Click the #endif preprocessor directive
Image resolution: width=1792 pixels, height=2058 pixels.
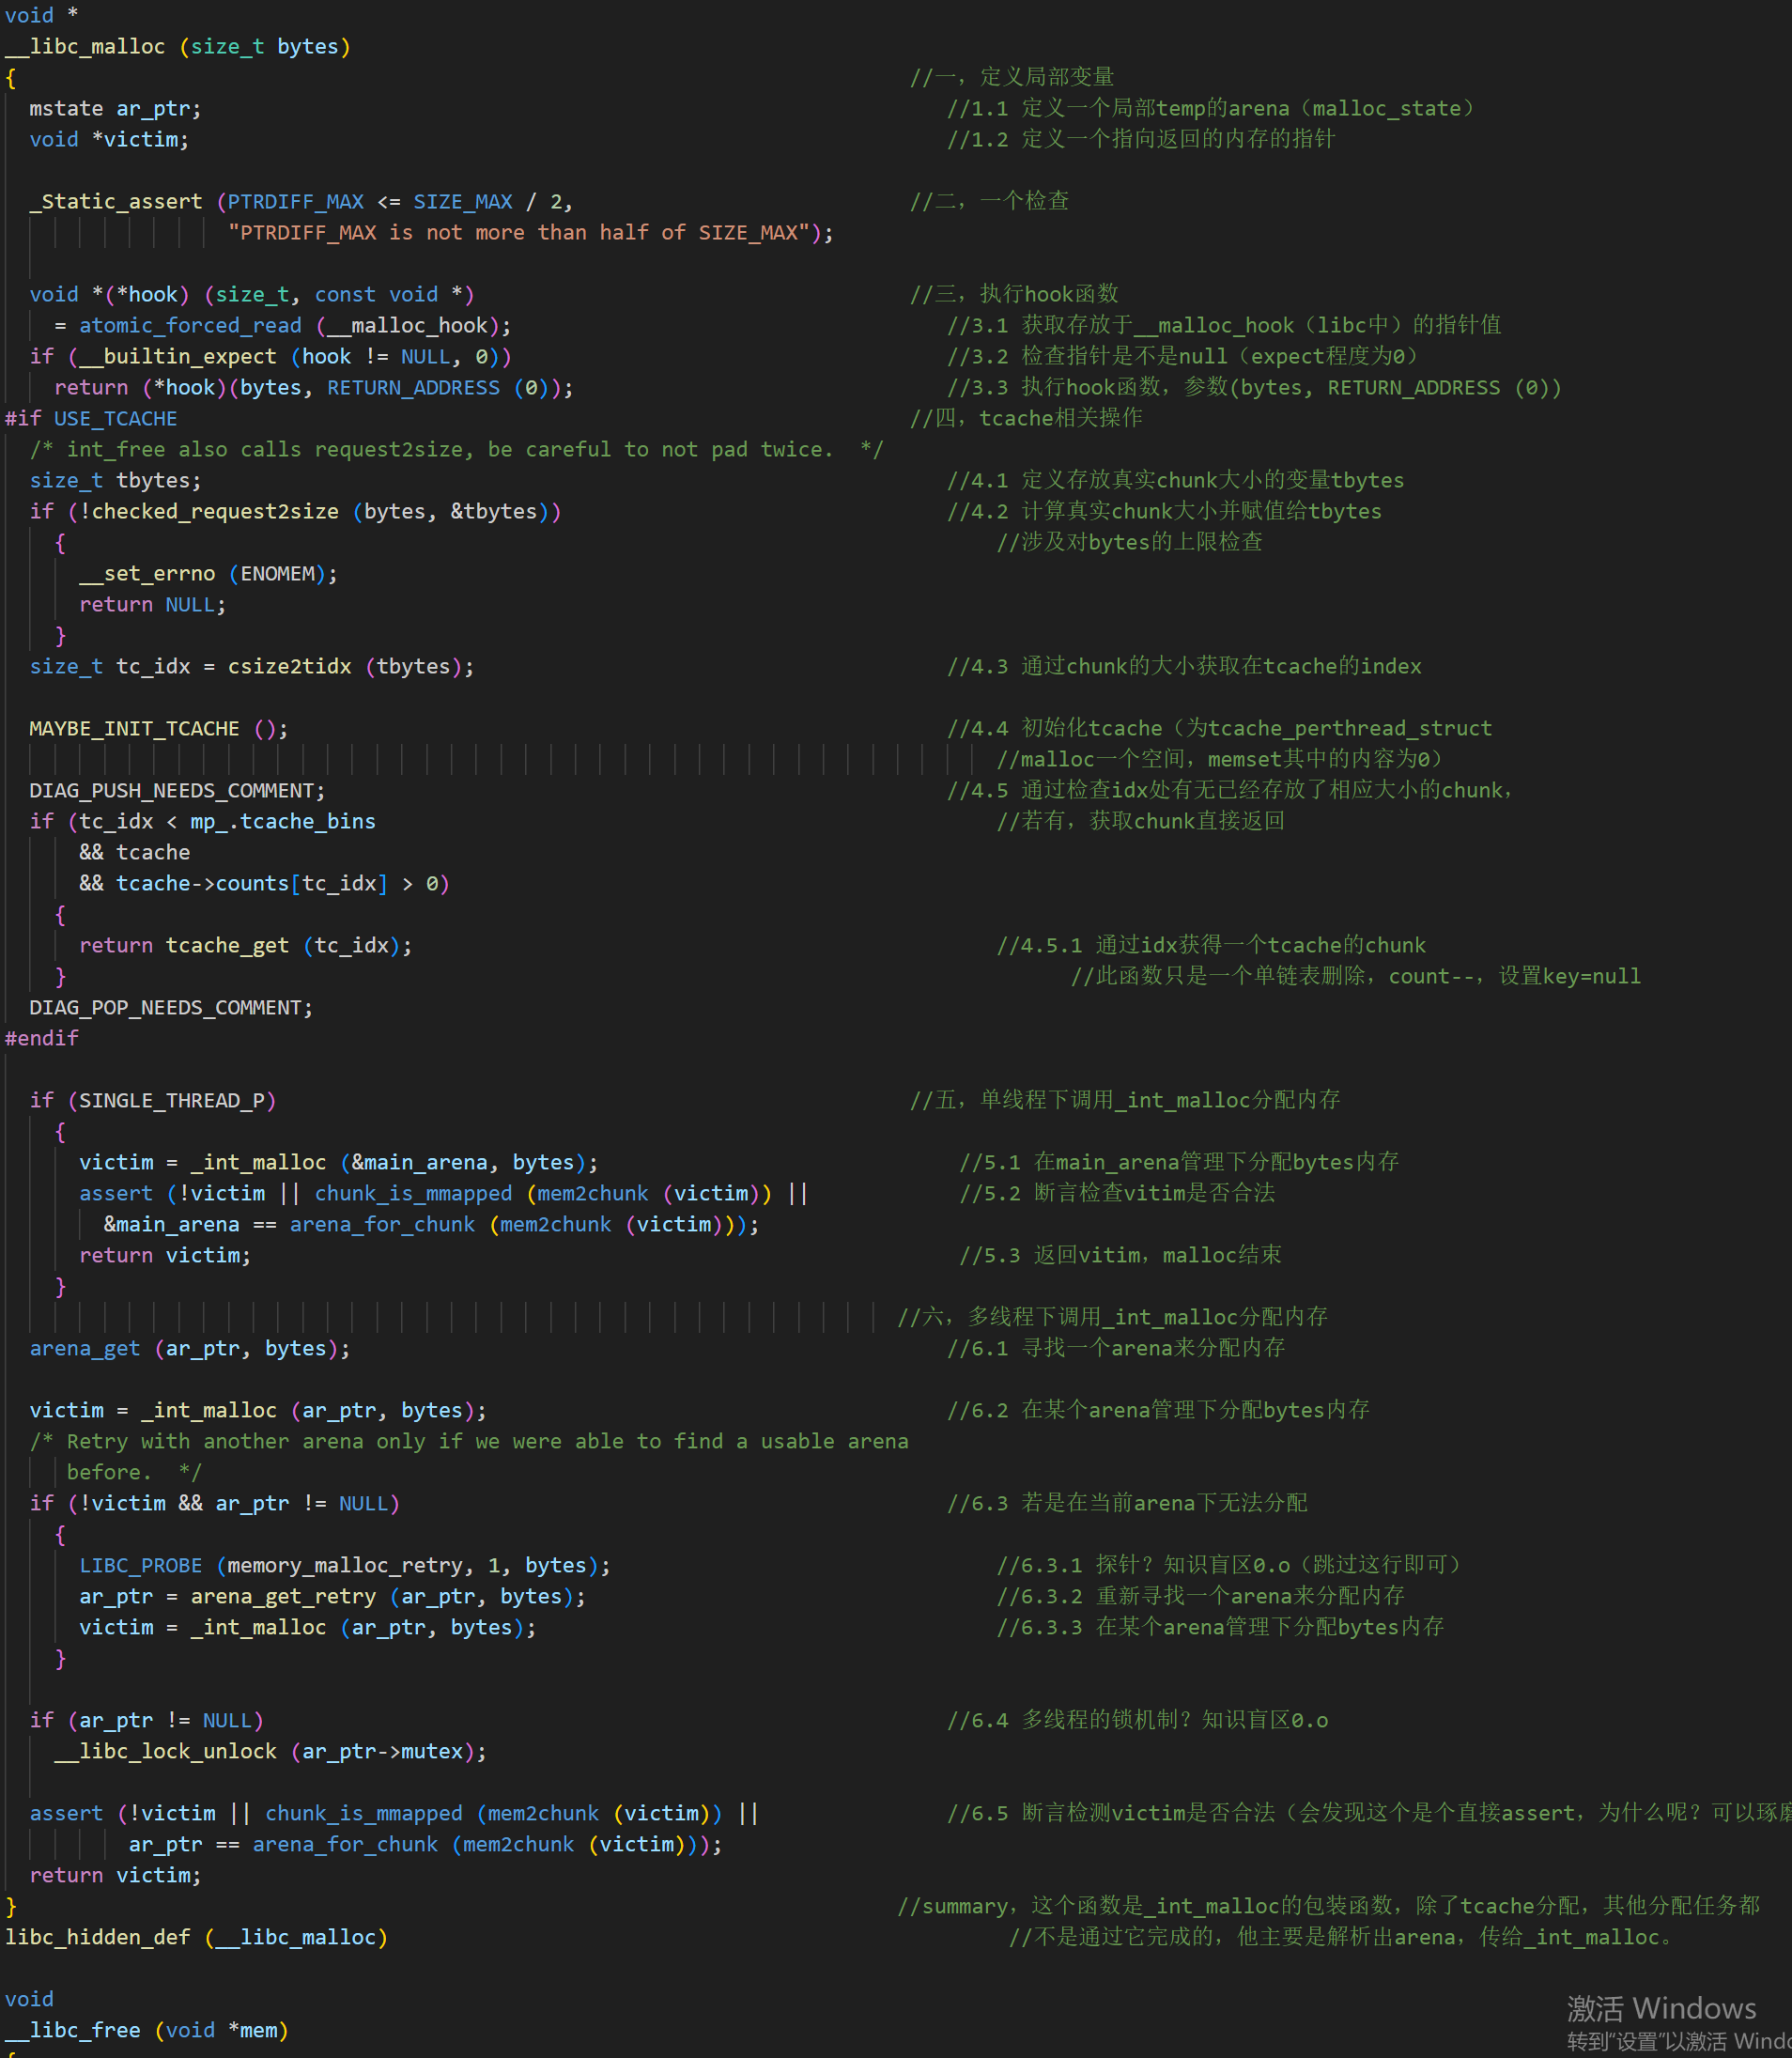42,1039
